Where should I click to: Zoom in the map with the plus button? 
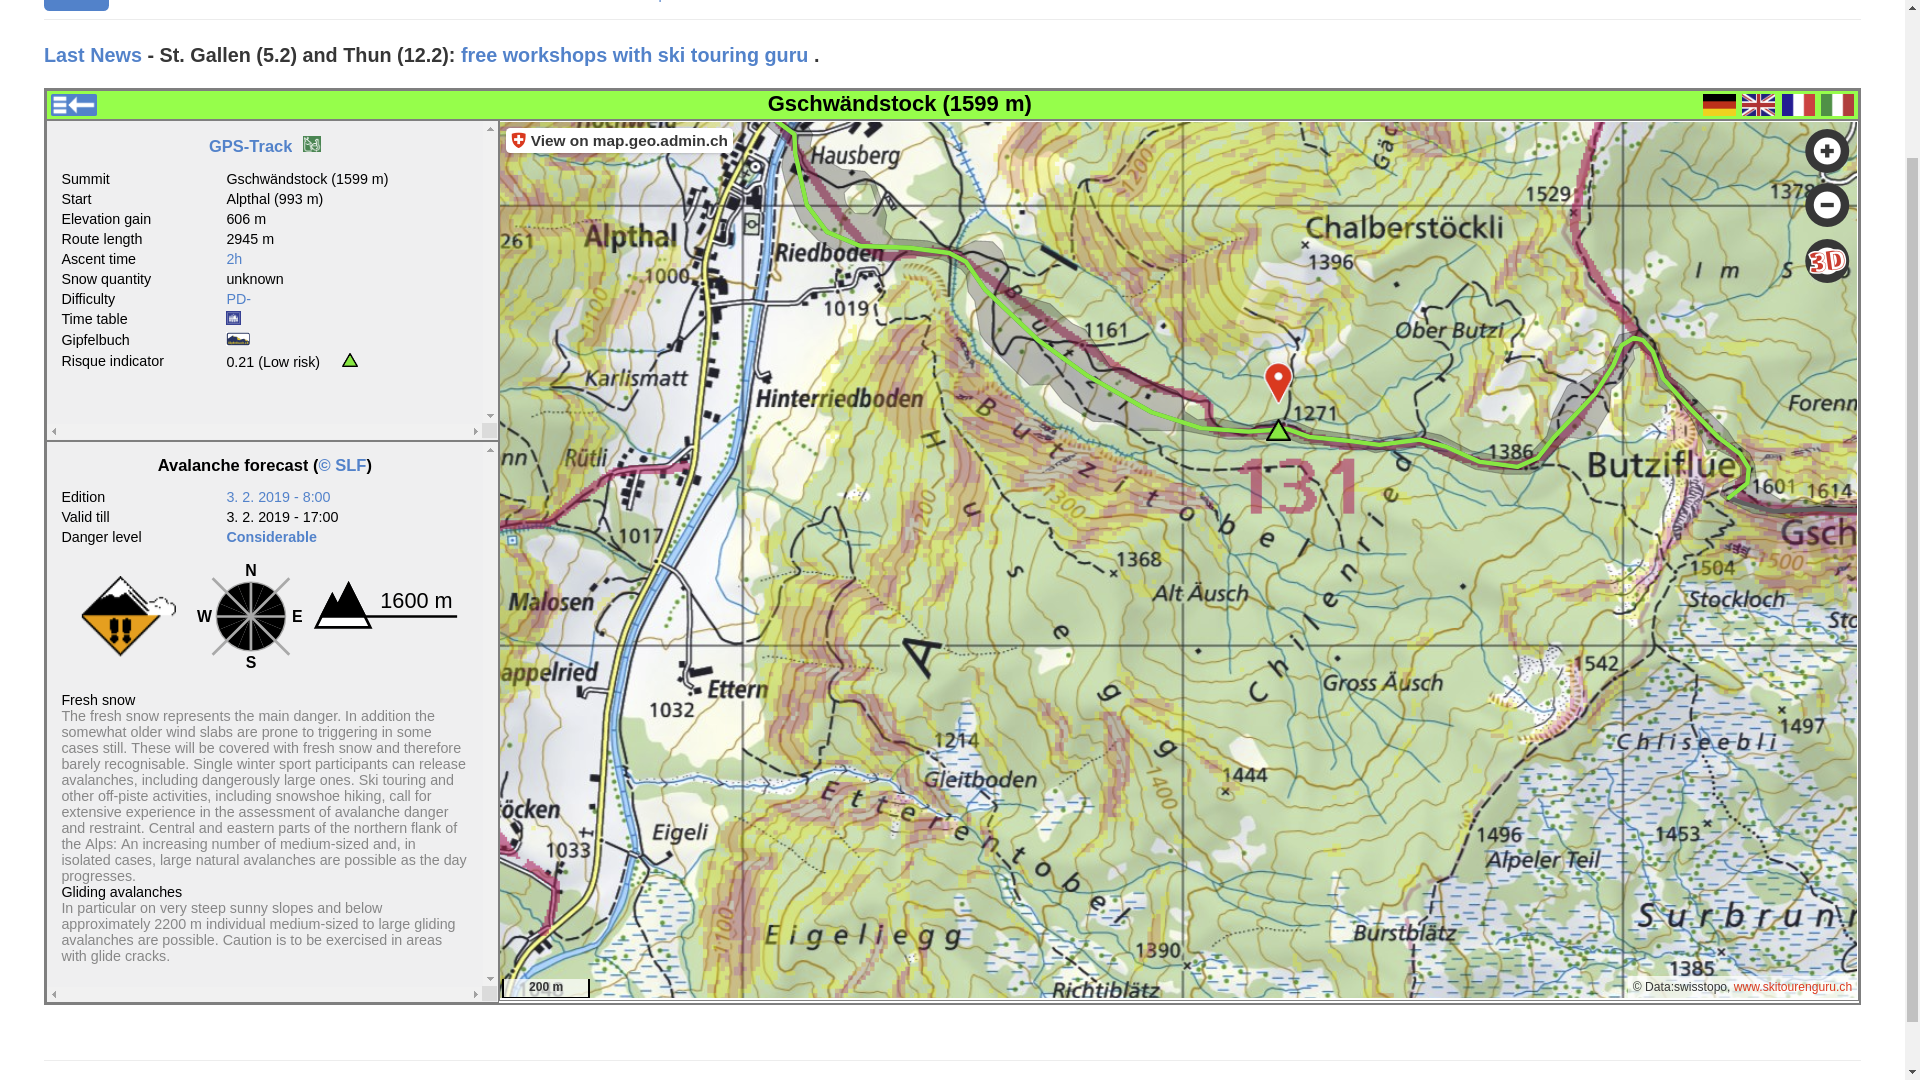pyautogui.click(x=1826, y=151)
